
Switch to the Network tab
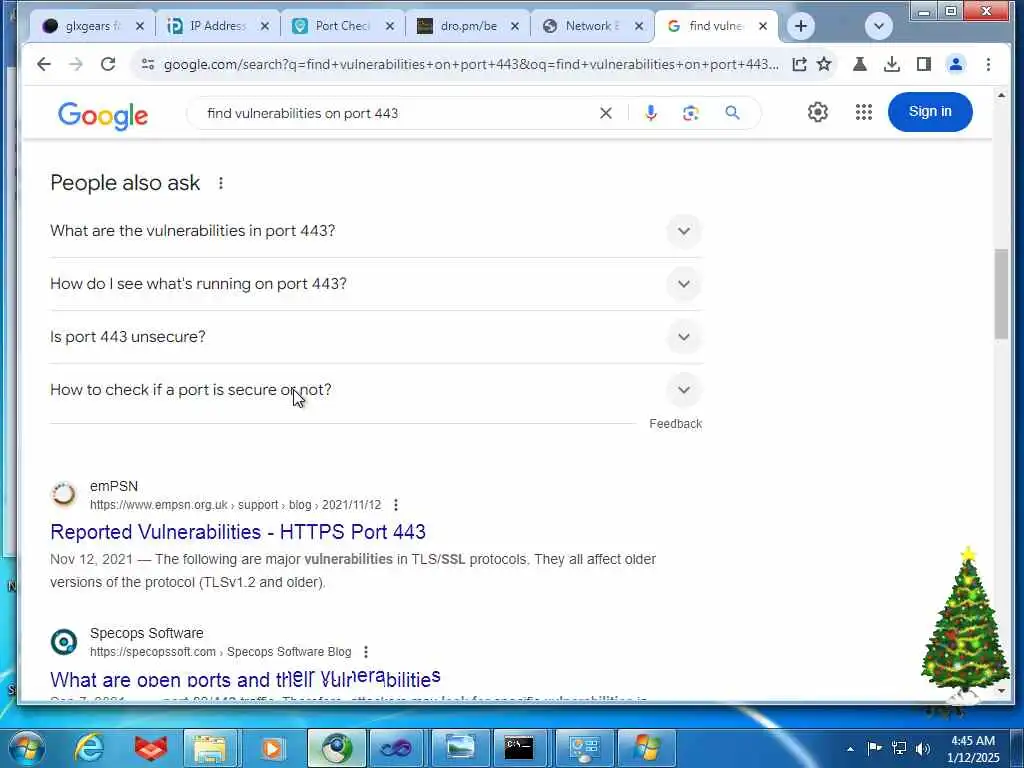(592, 26)
